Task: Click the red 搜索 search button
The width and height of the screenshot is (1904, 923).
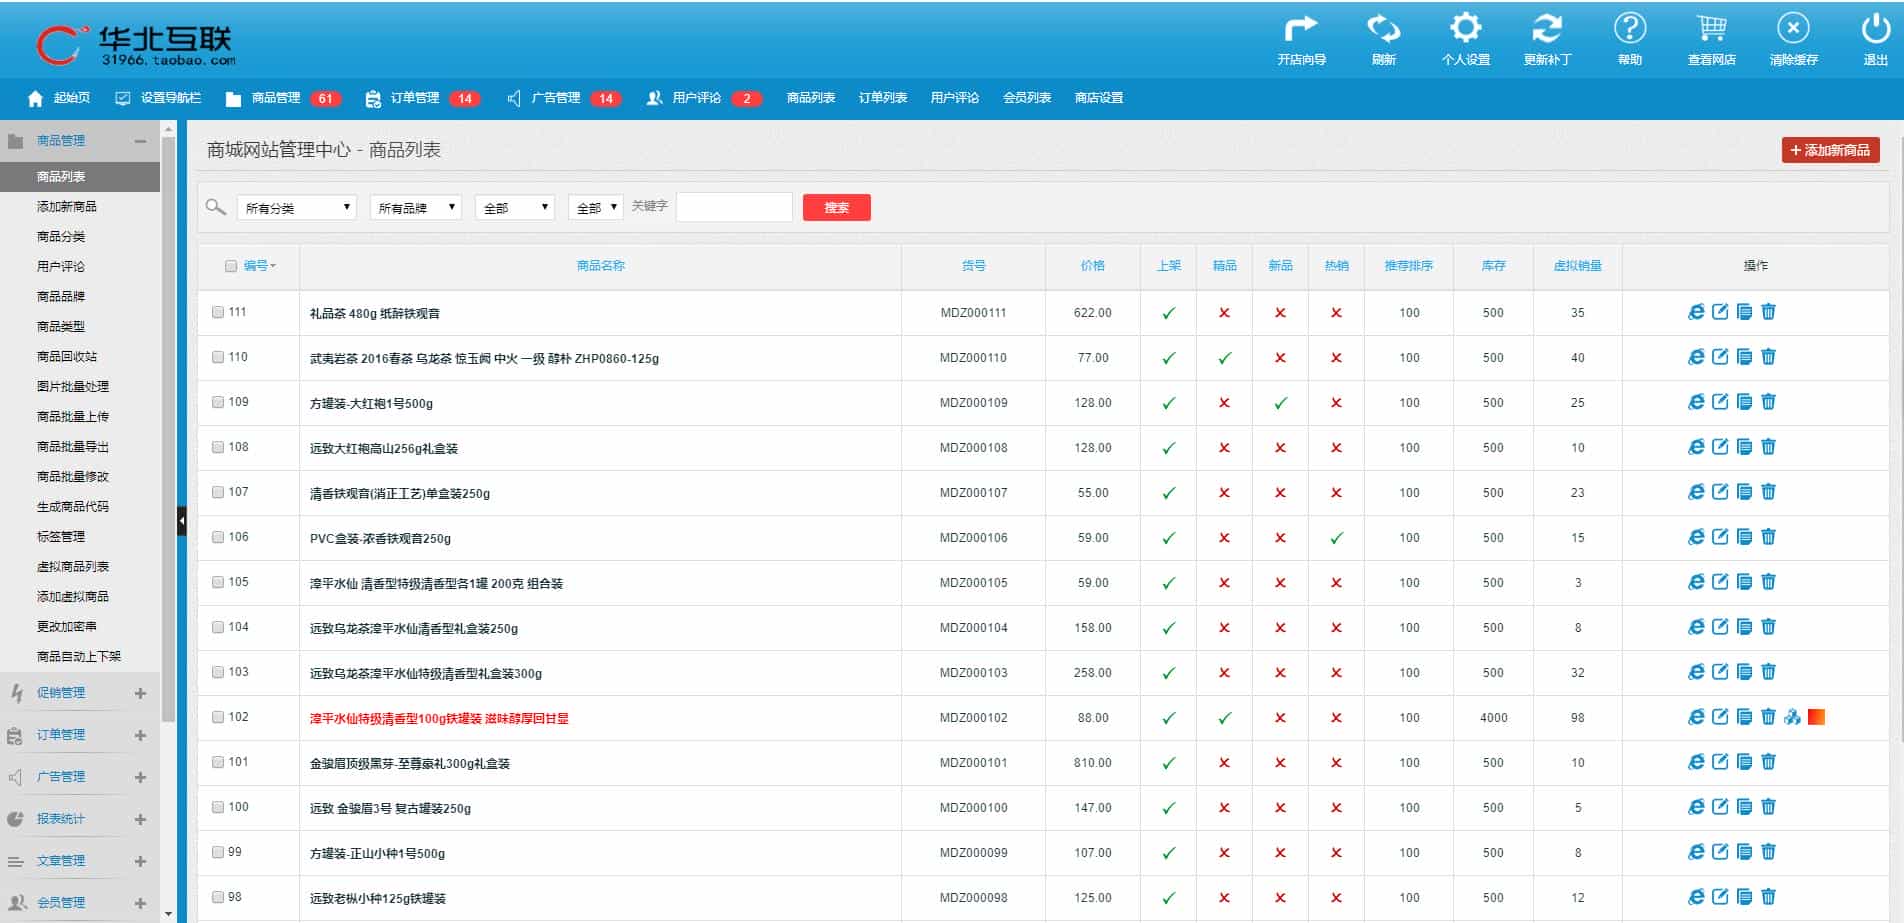Action: tap(836, 208)
